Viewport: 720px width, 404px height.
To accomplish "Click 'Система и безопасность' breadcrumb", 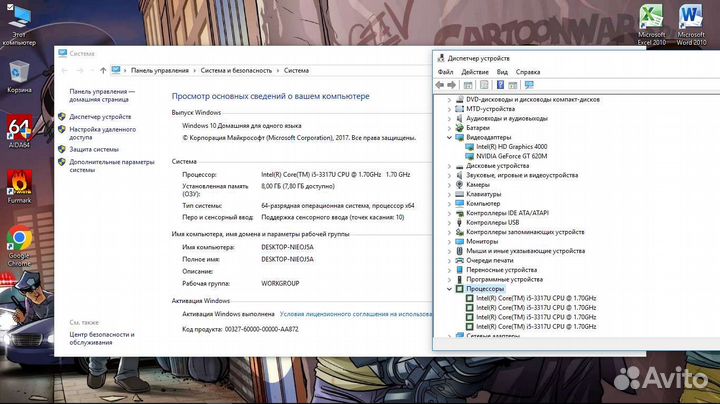I will click(236, 71).
